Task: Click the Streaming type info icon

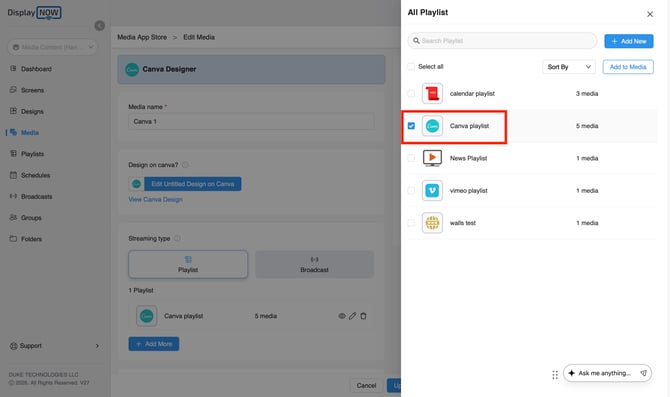Action: [177, 238]
